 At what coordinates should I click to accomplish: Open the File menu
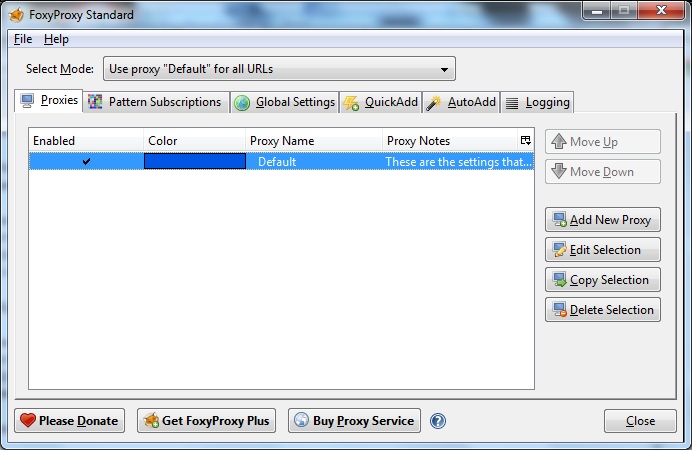point(23,39)
